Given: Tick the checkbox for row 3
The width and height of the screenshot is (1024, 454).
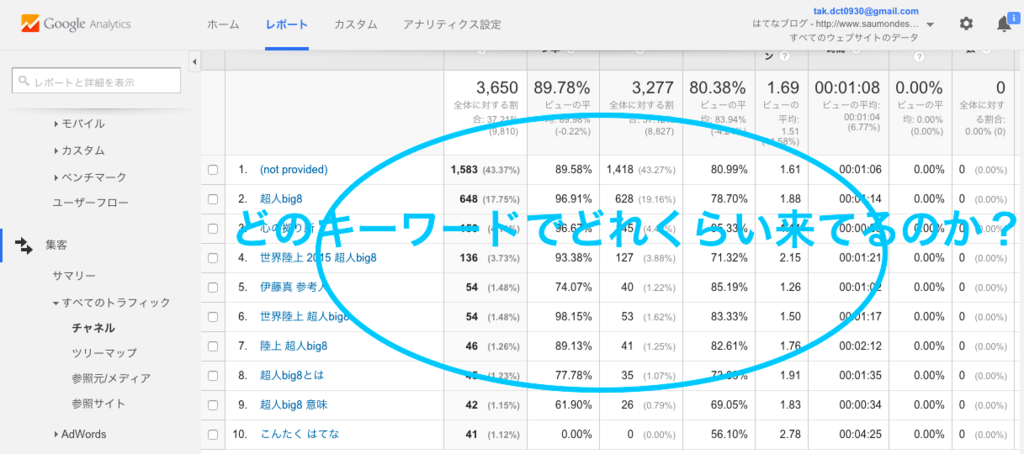Looking at the screenshot, I should (x=213, y=229).
